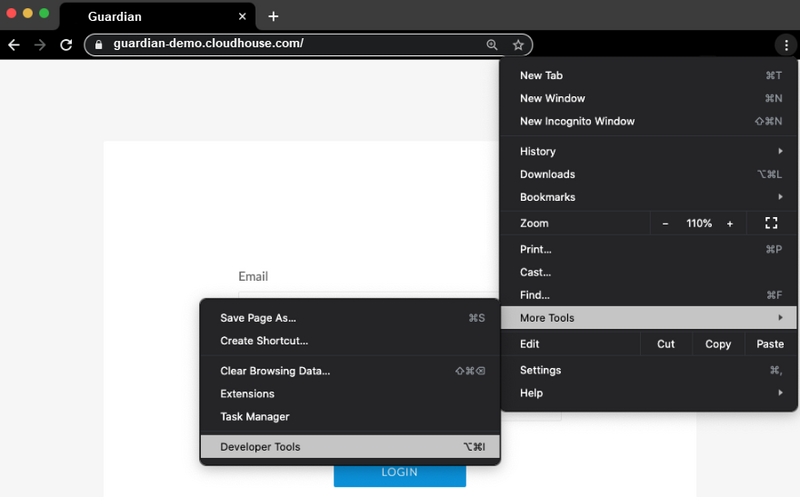This screenshot has height=497, width=800.
Task: Toggle fullscreen mode in the Zoom row
Action: pos(770,223)
